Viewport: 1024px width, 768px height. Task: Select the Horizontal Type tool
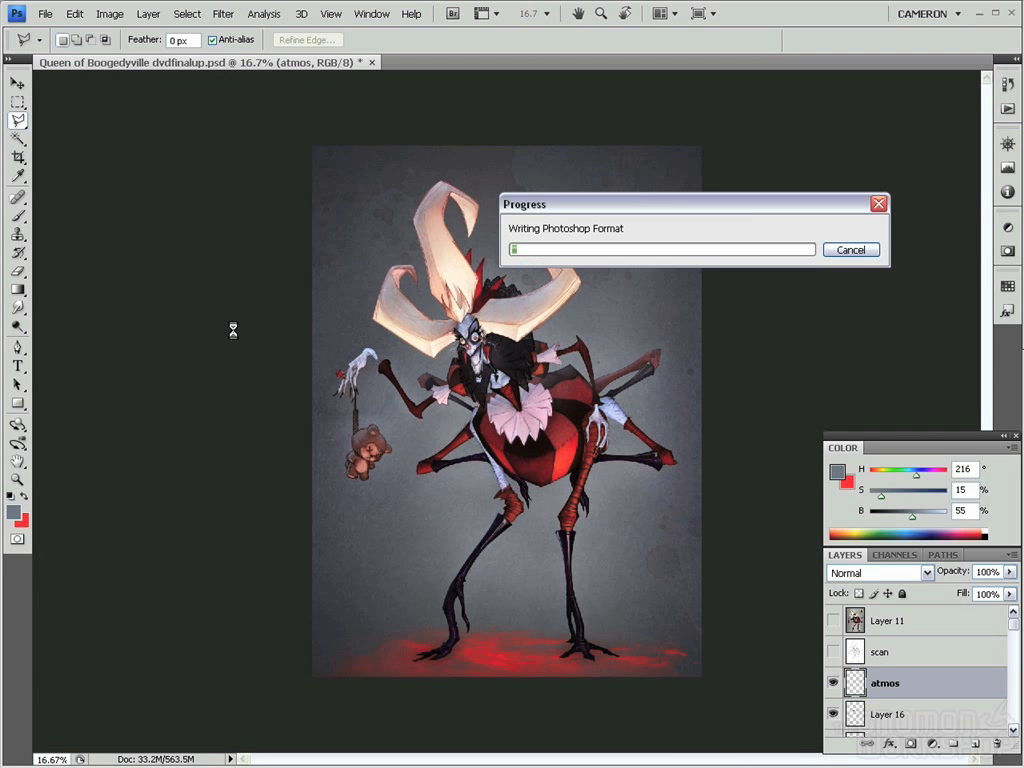(17, 366)
